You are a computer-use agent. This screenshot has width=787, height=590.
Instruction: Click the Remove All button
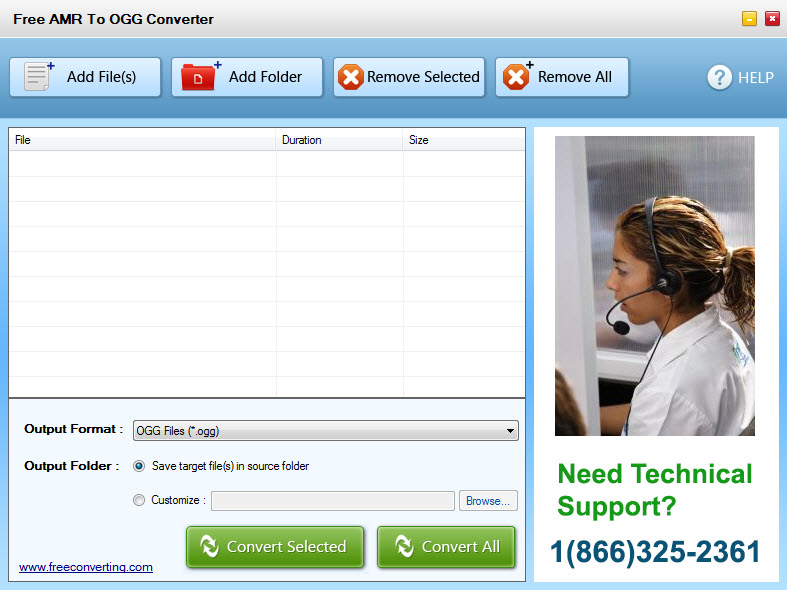tap(562, 77)
